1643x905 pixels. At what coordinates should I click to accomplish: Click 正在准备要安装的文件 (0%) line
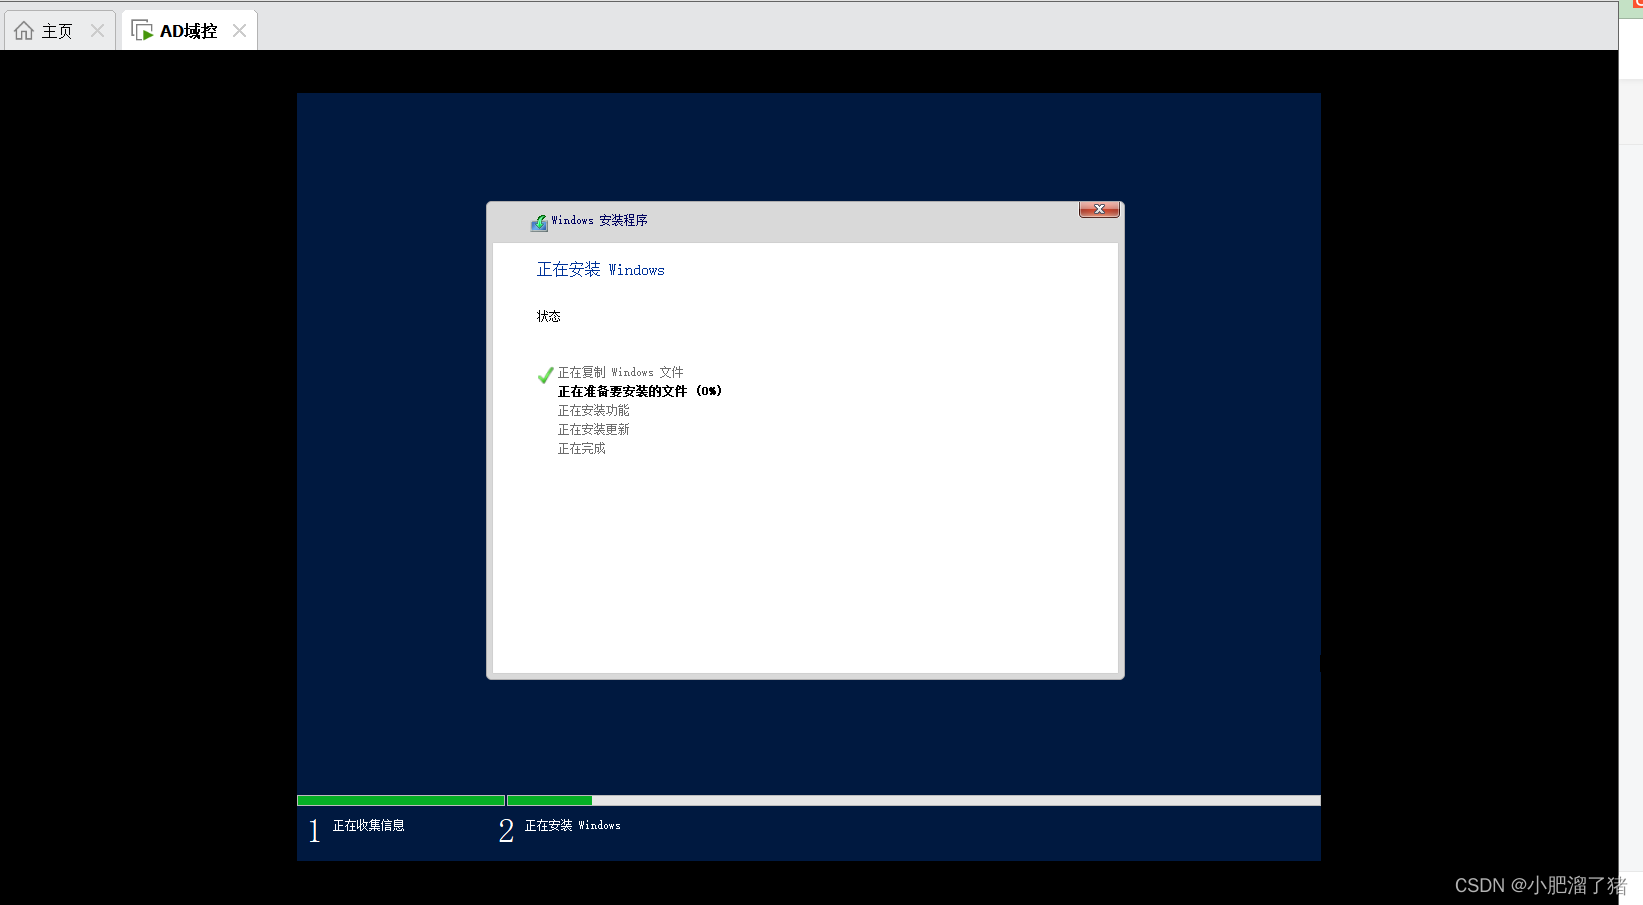[x=640, y=391]
